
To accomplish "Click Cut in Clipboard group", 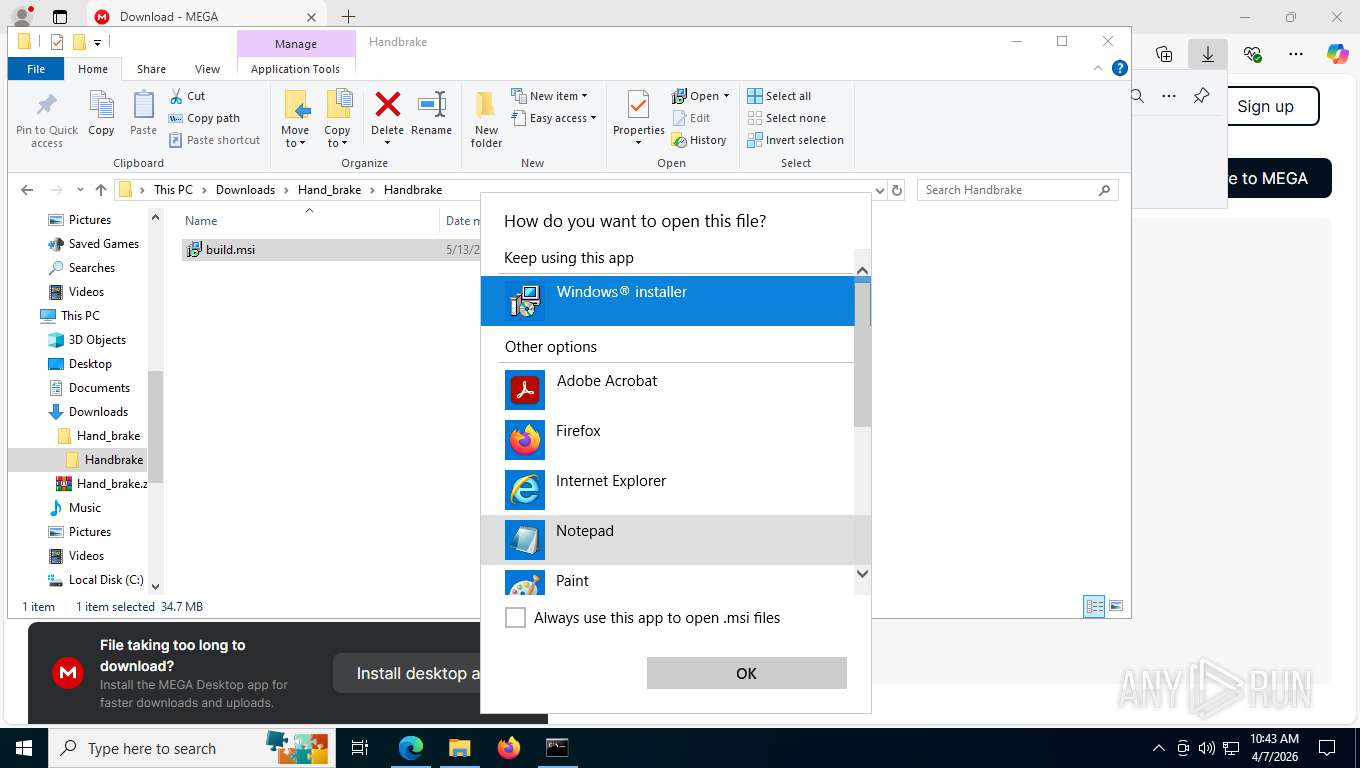I will [187, 96].
